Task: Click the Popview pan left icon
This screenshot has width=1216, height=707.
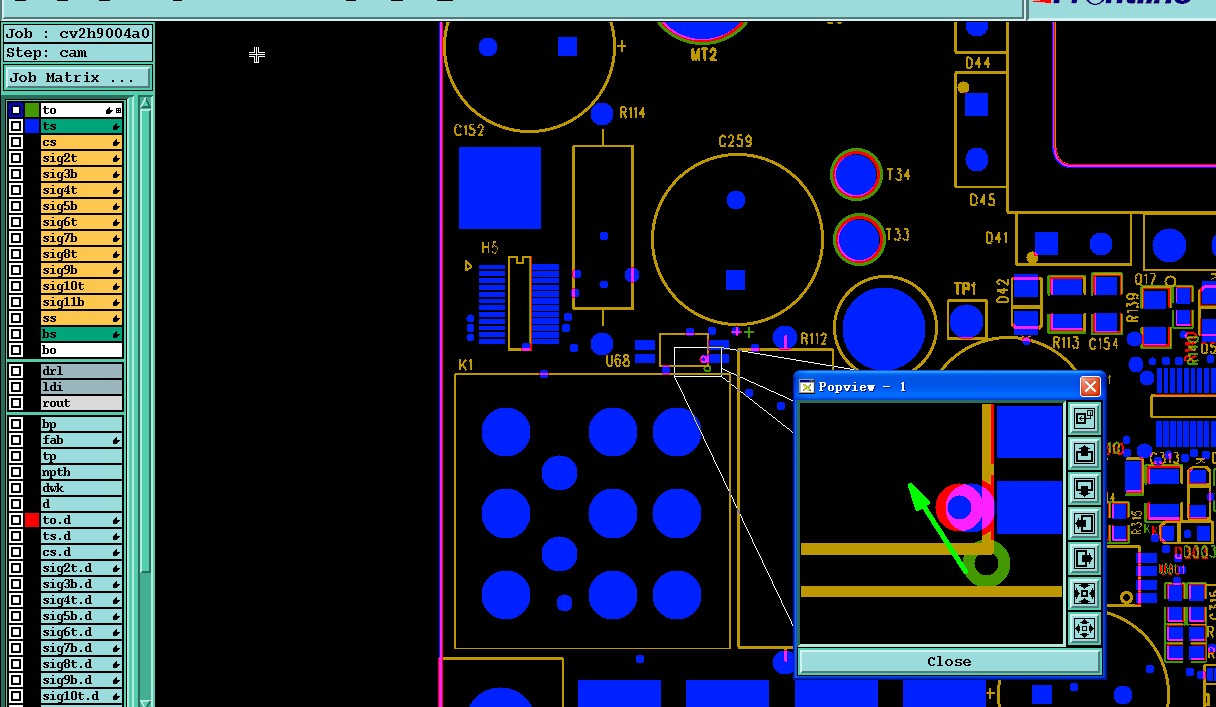Action: pyautogui.click(x=1084, y=523)
